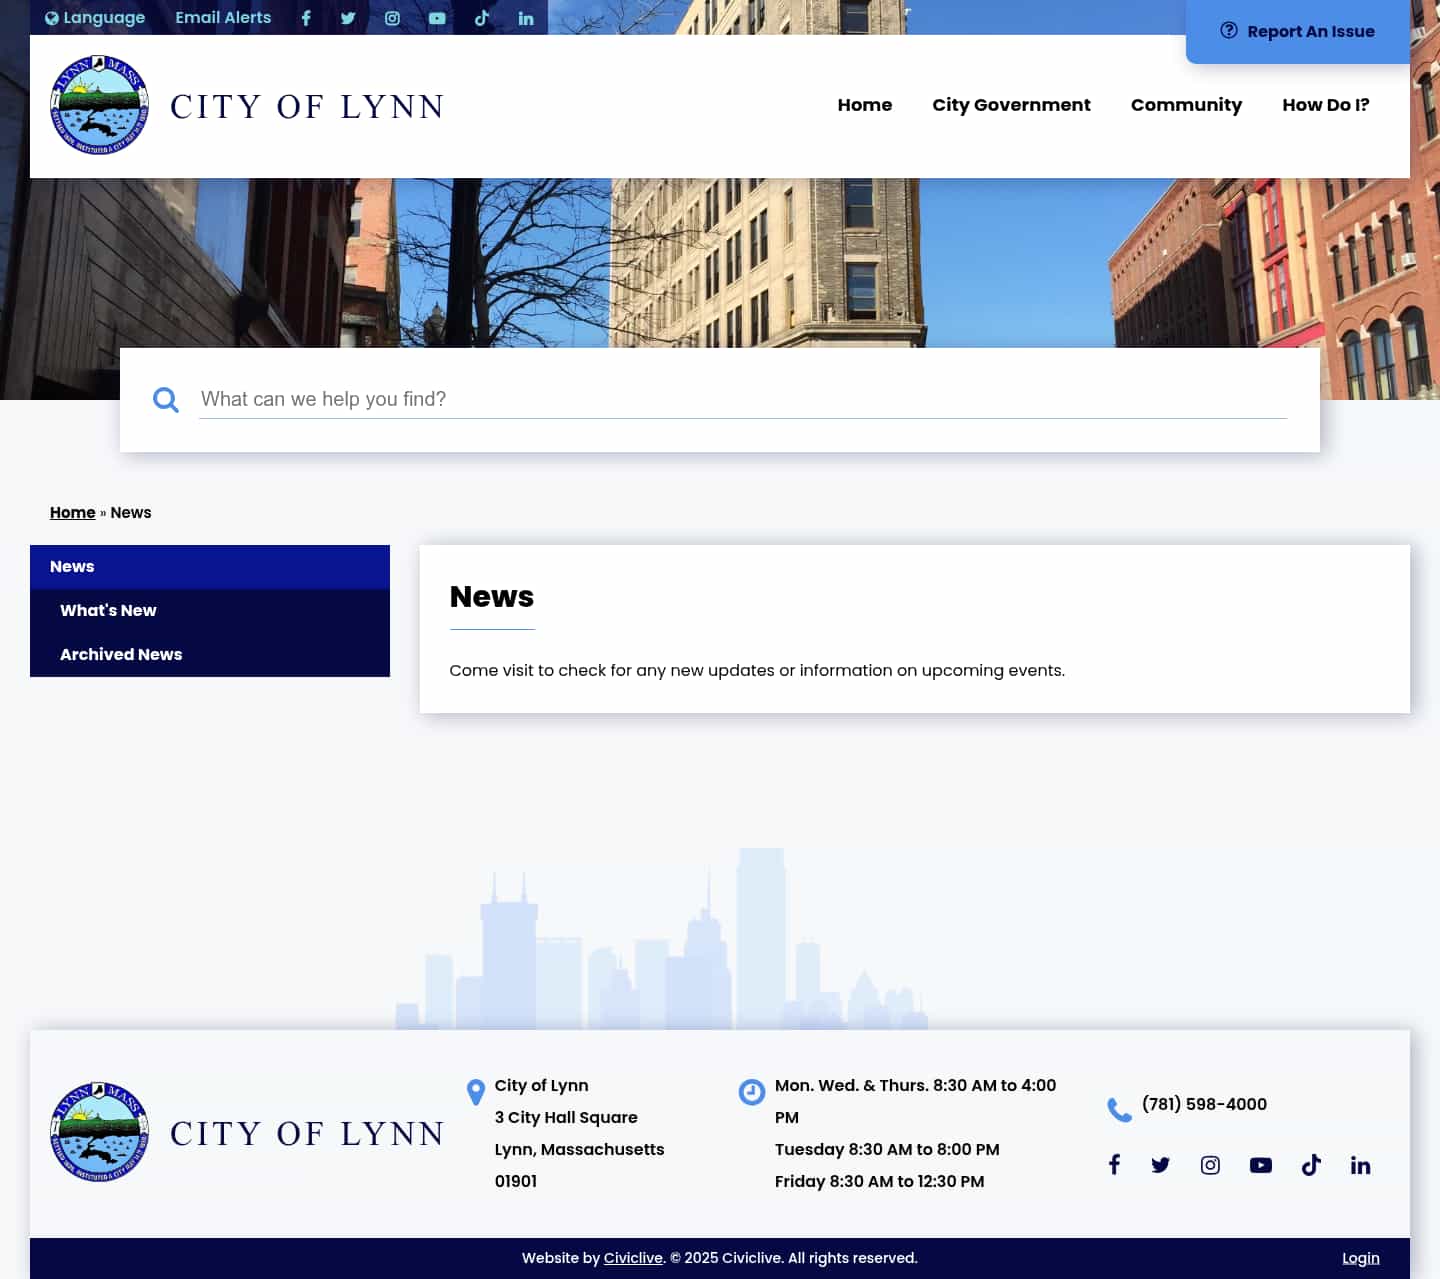This screenshot has height=1279, width=1440.
Task: Click inside the search input field
Action: pyautogui.click(x=700, y=399)
